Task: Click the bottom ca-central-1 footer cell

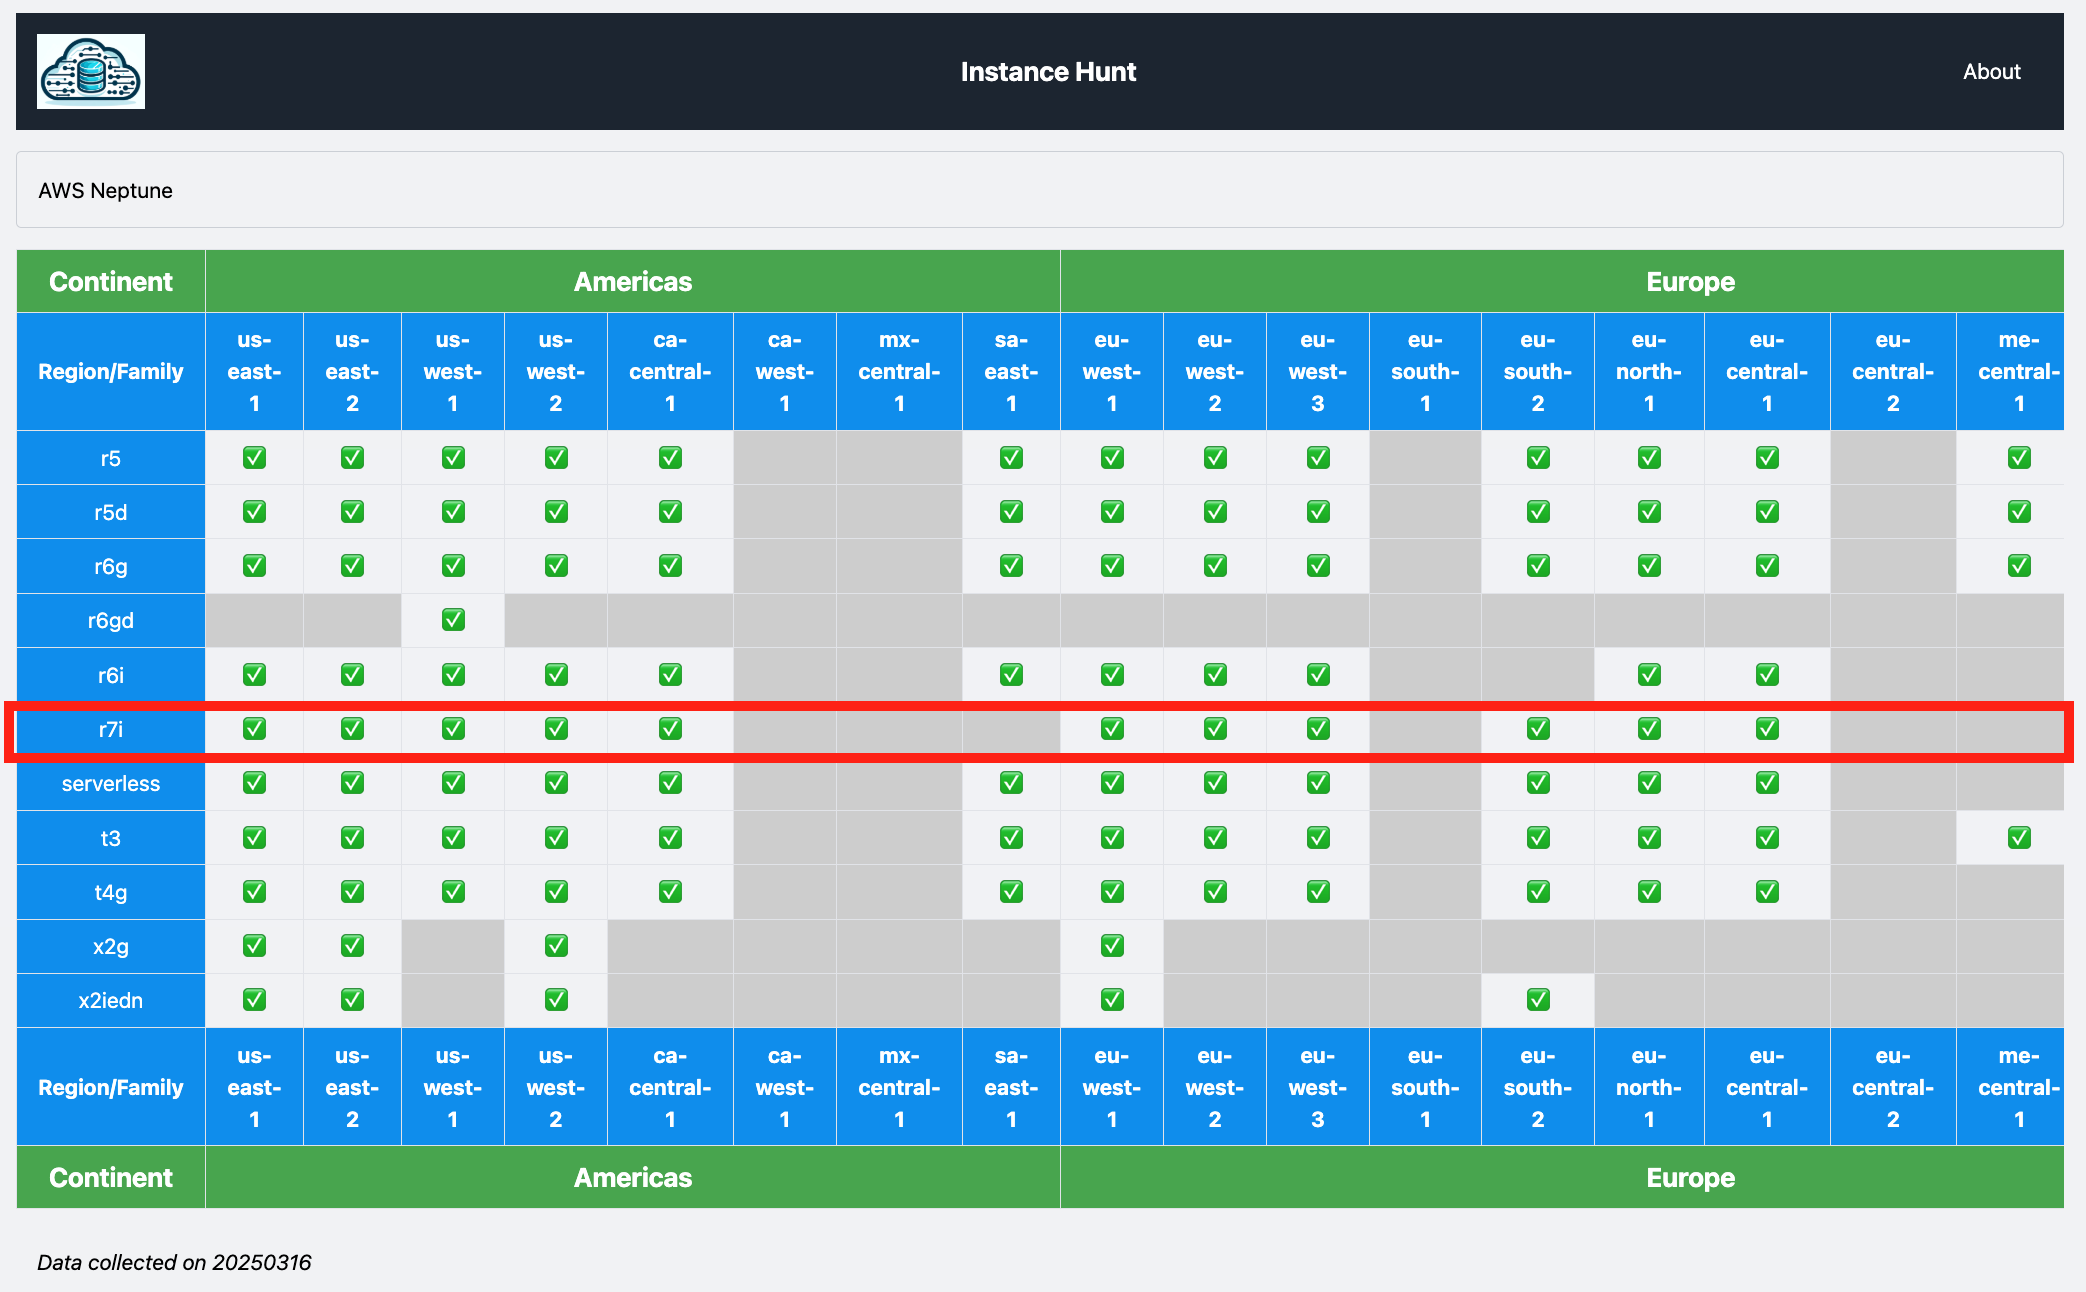Action: [x=670, y=1087]
